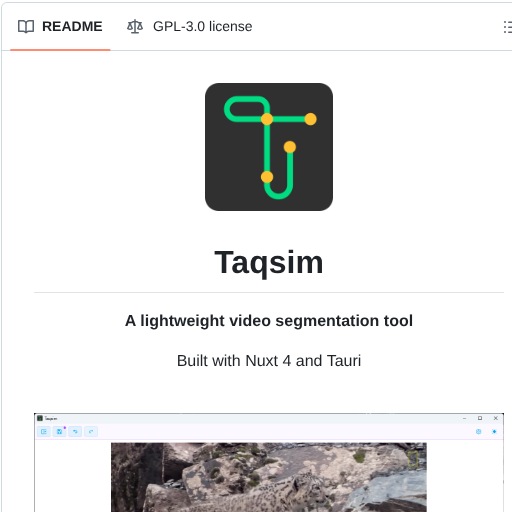Open the app screenshot preview image
Image resolution: width=512 pixels, height=512 pixels.
(x=269, y=462)
